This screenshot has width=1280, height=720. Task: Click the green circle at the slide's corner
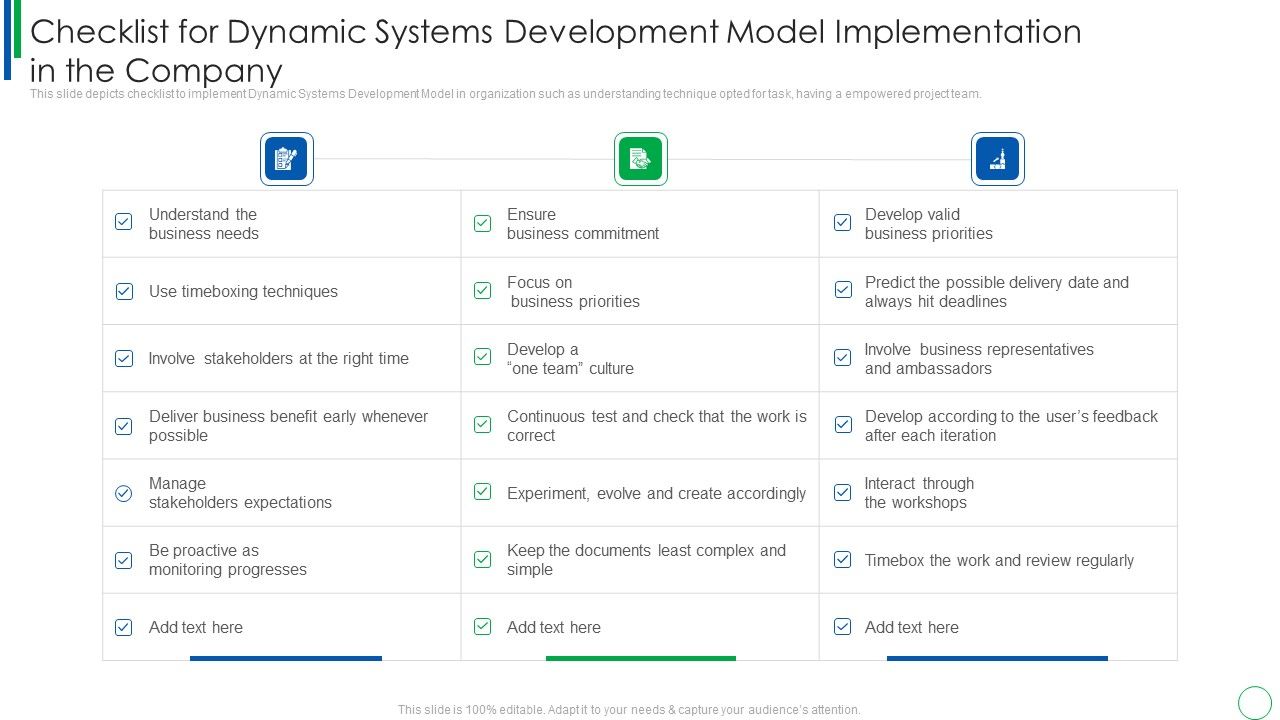pos(1255,703)
